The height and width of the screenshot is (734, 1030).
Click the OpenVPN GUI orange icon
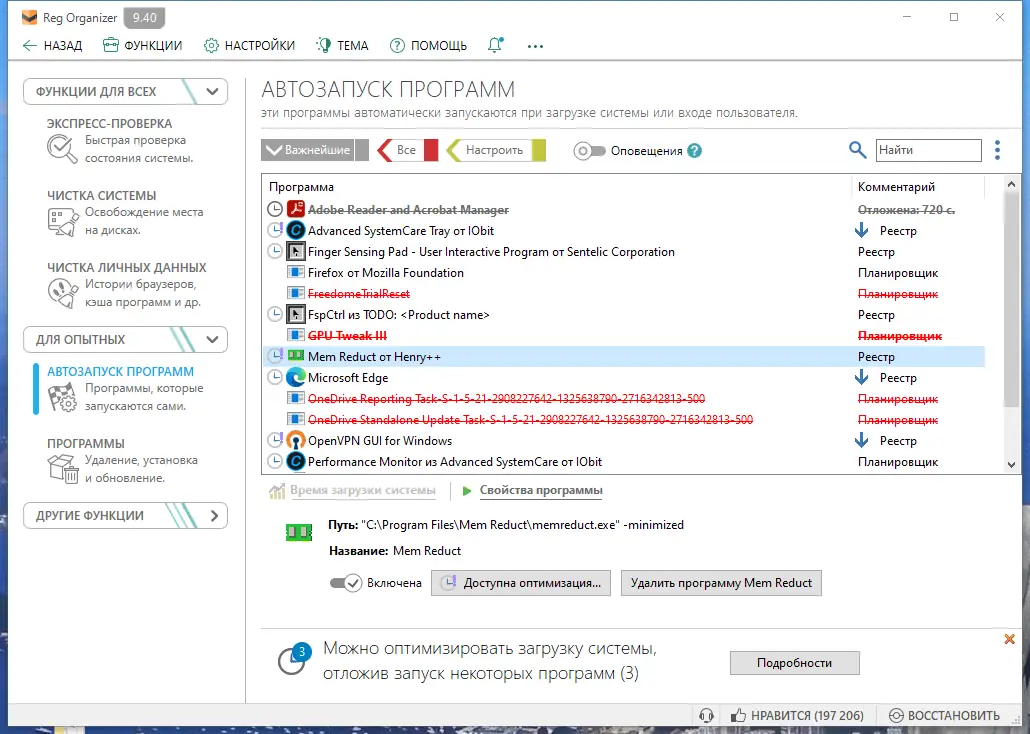pos(296,440)
